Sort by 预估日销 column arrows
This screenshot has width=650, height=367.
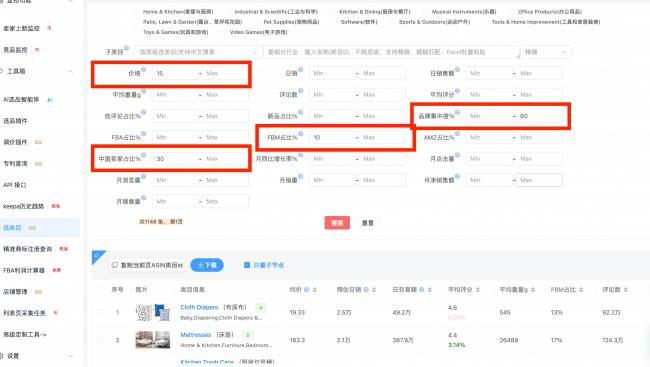click(374, 289)
